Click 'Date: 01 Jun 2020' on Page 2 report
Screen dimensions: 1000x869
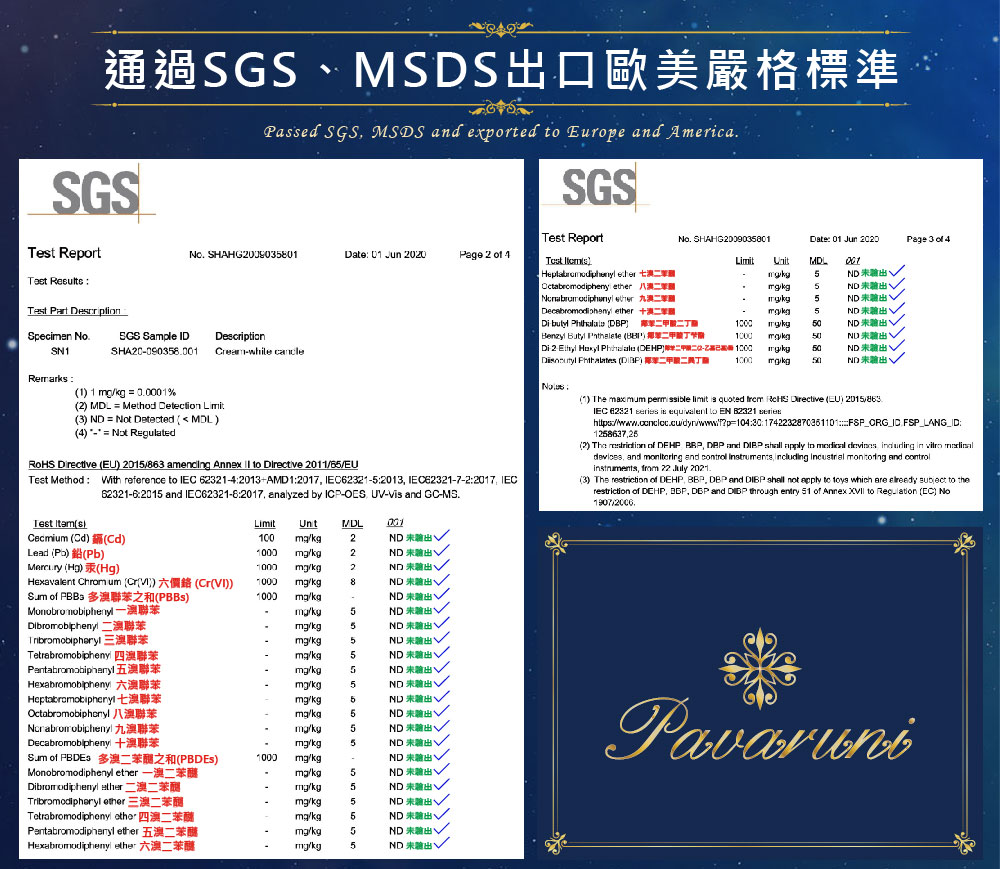click(385, 254)
